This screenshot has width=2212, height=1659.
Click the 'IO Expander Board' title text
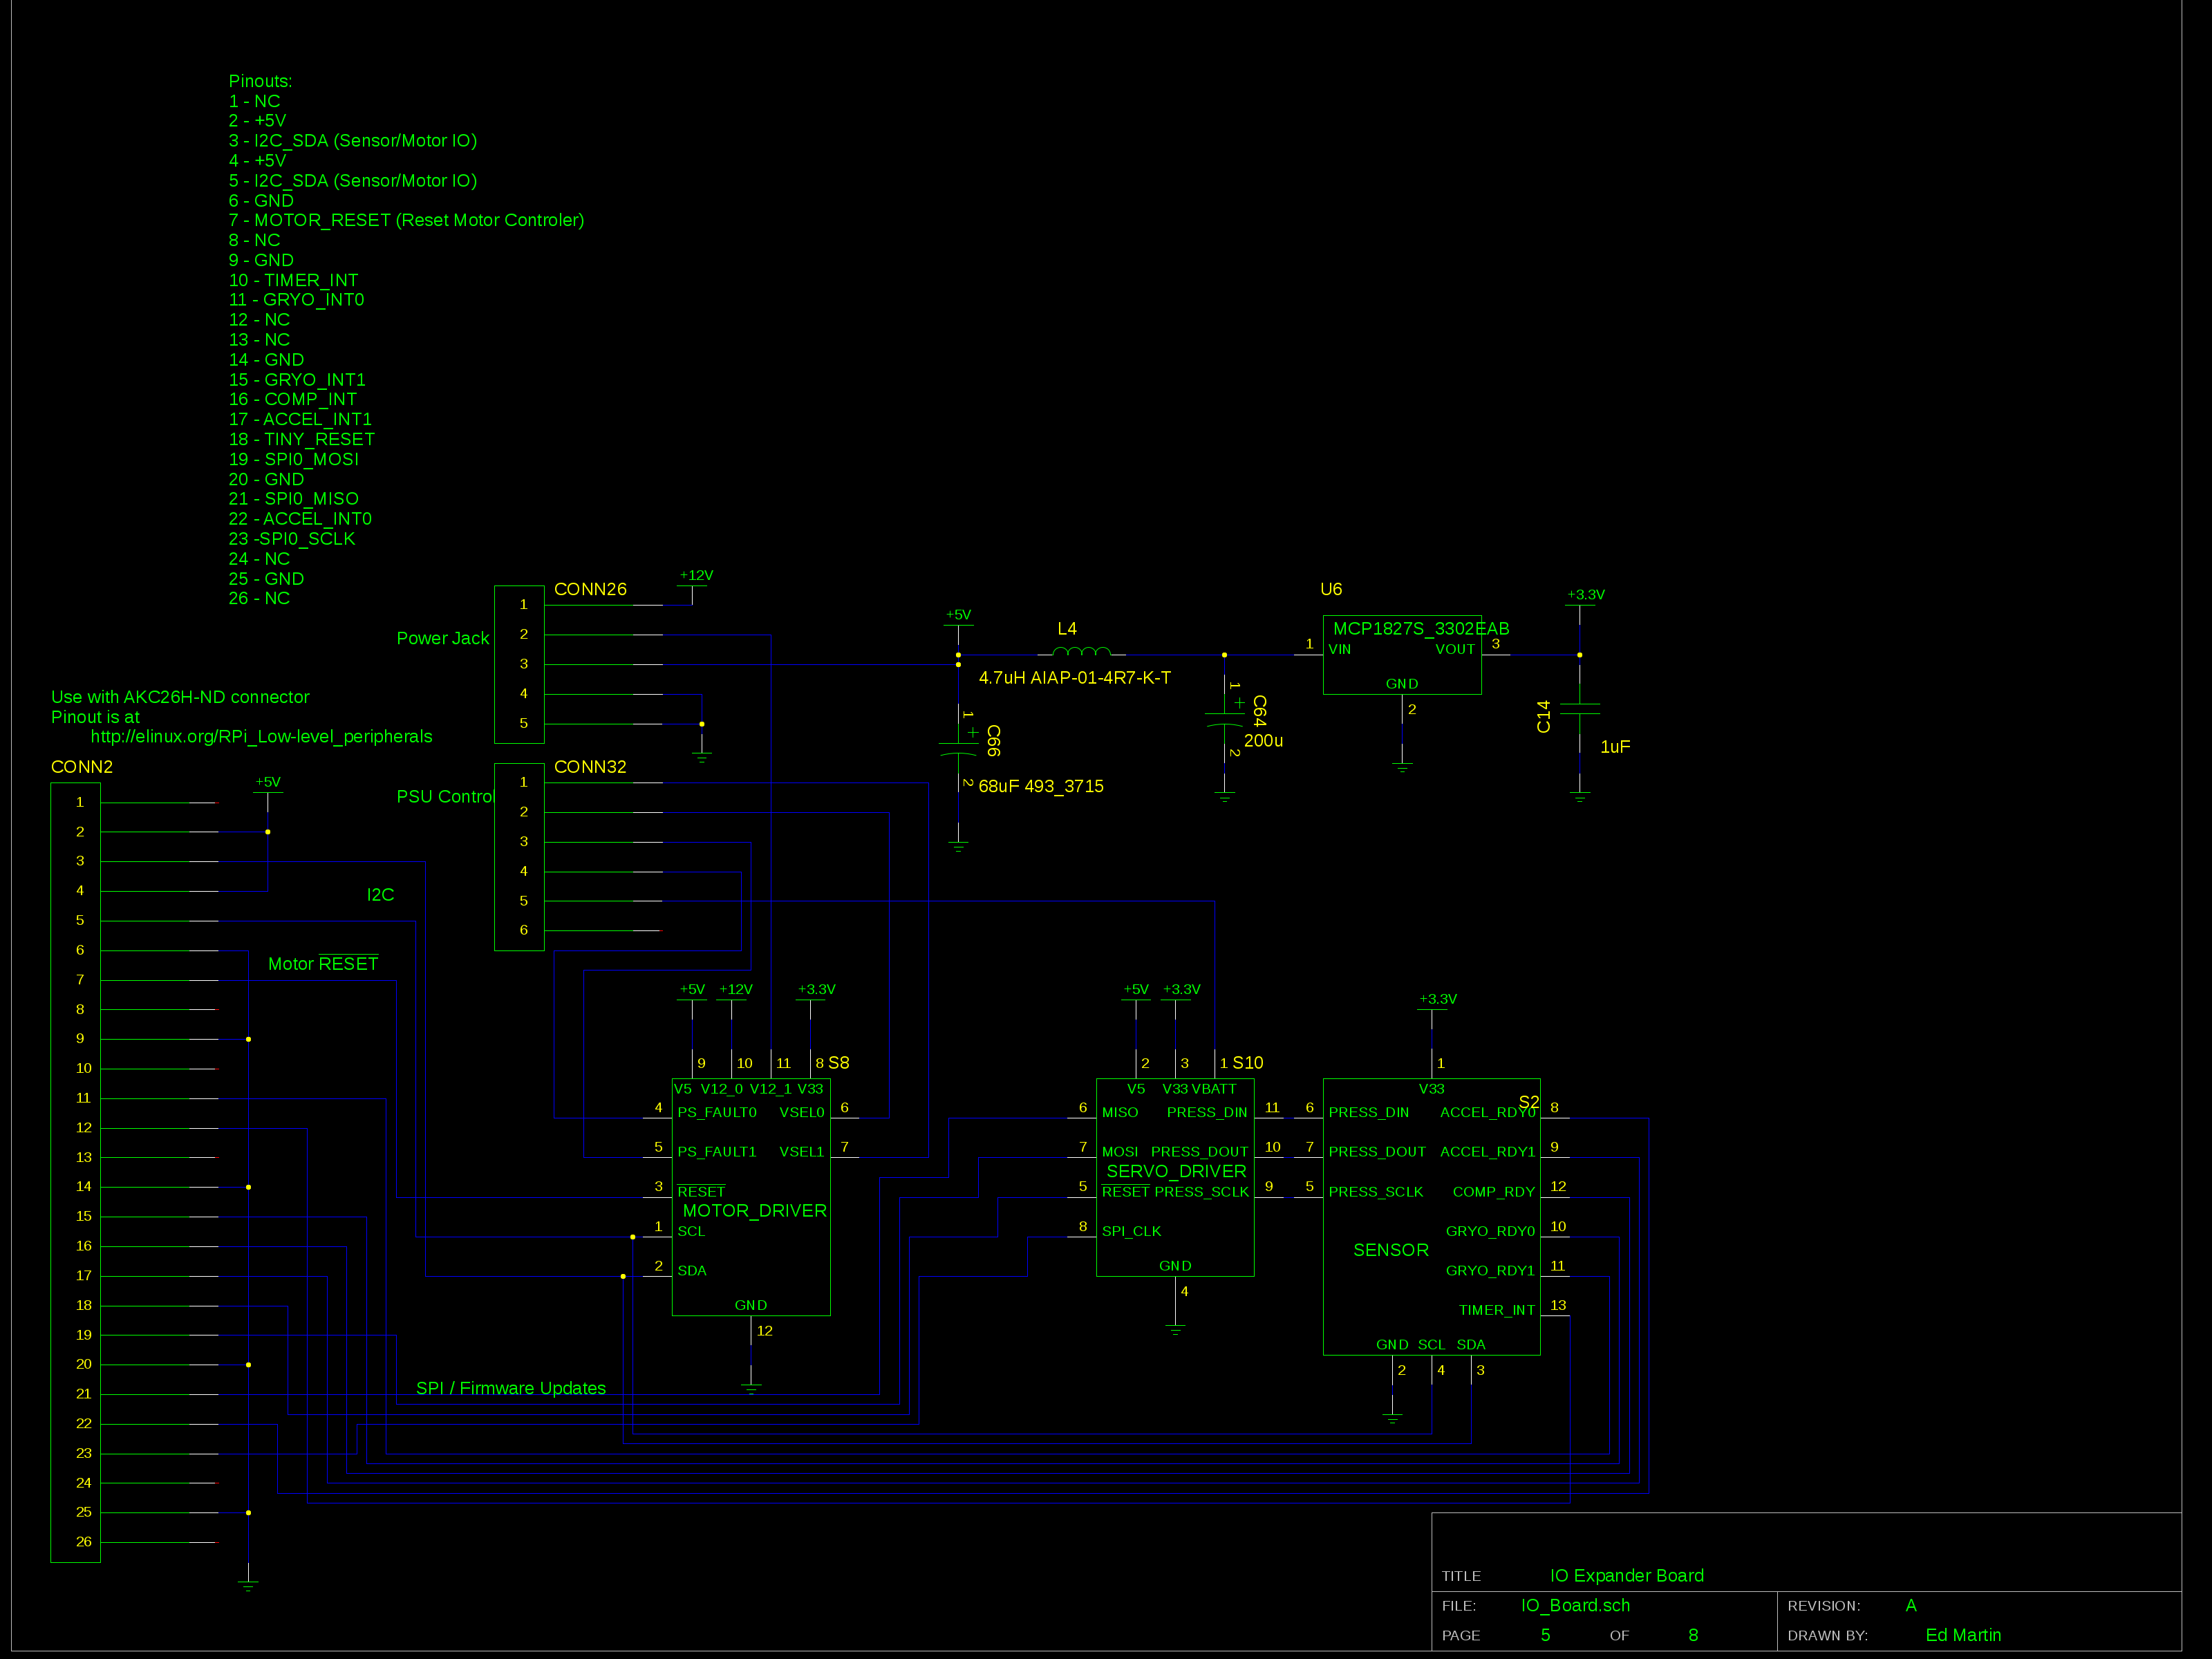(1626, 1576)
